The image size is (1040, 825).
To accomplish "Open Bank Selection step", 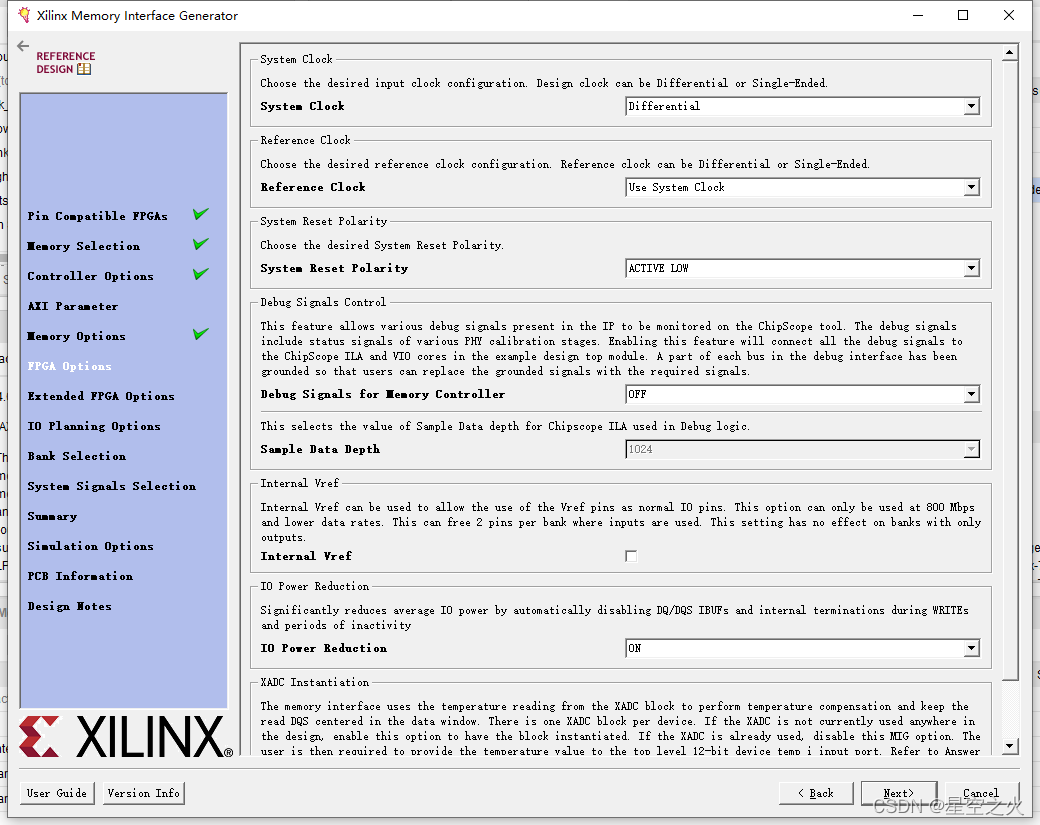I will click(x=77, y=456).
